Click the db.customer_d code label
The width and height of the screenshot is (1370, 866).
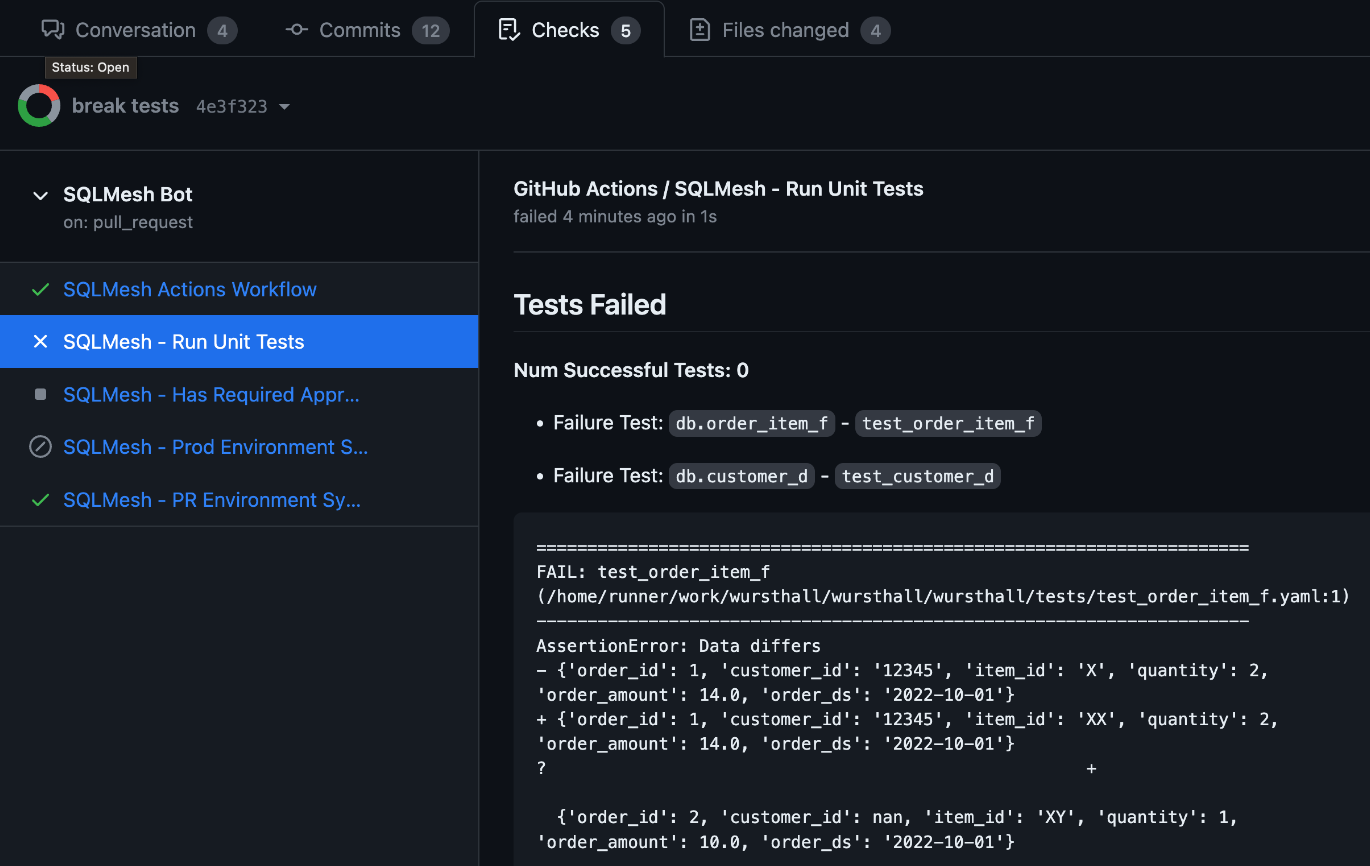[742, 476]
